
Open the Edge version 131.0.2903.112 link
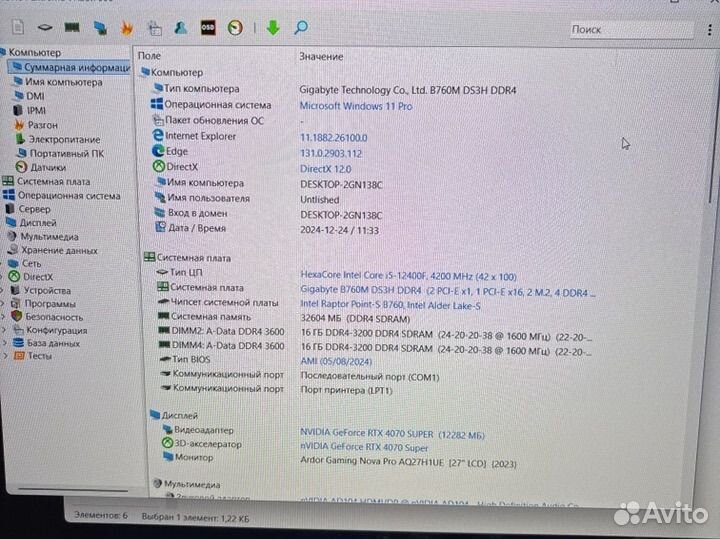click(x=331, y=153)
